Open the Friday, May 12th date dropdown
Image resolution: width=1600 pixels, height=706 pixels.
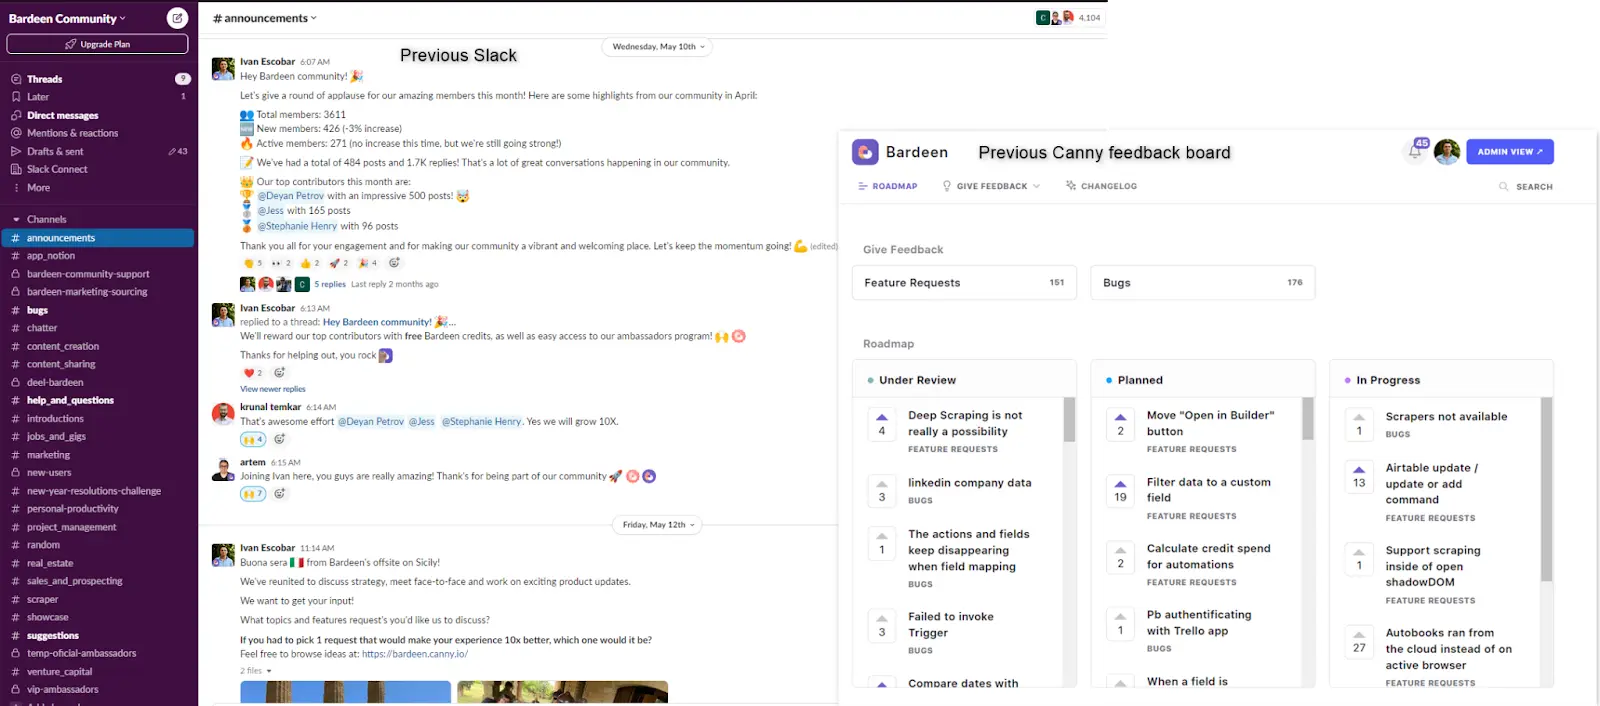coord(658,525)
